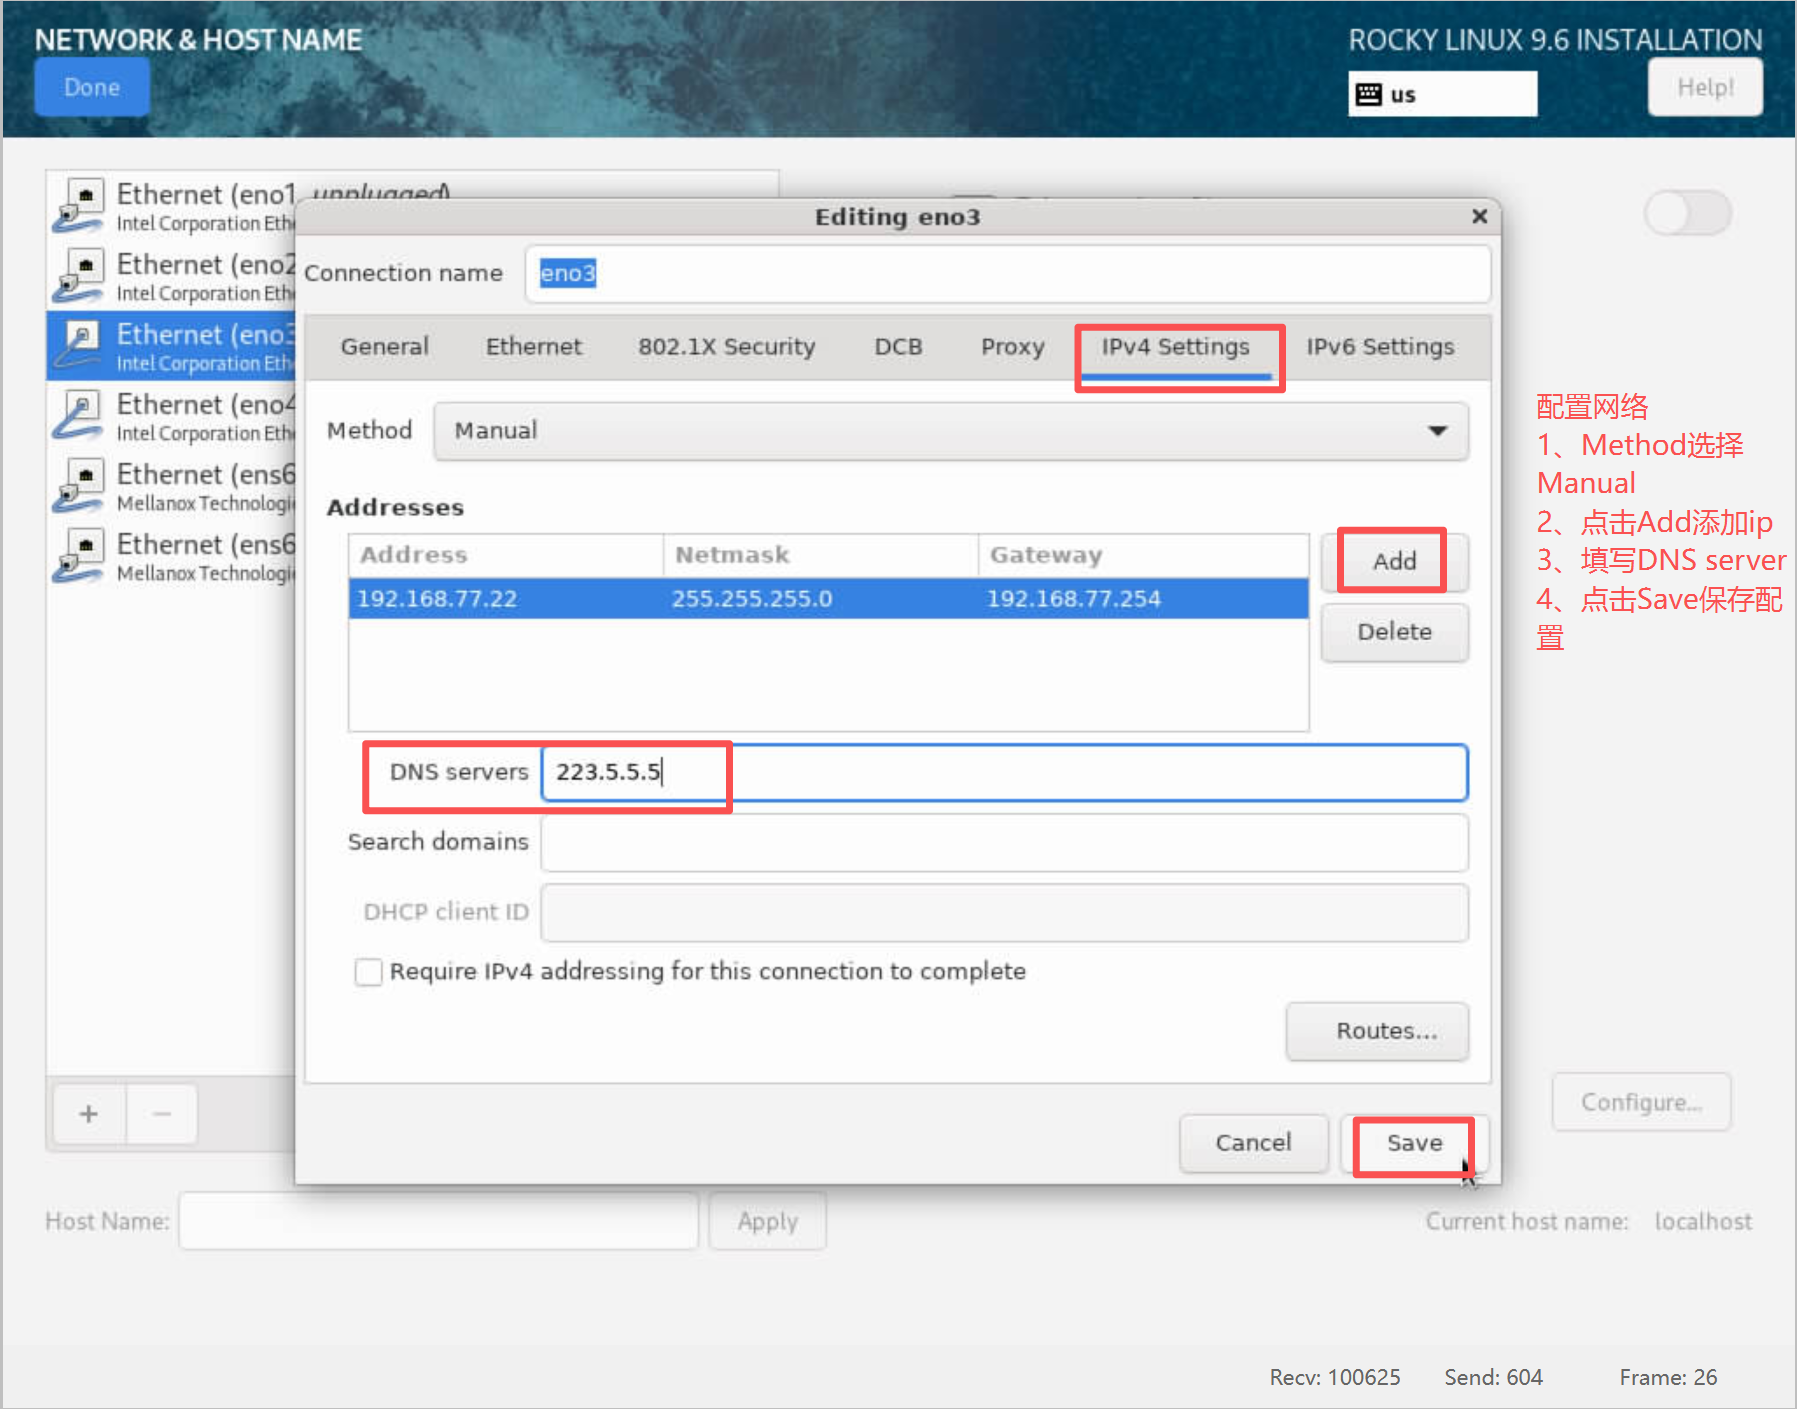Screen dimensions: 1797x1409
Task: Click into the Search domains field
Action: 1003,842
